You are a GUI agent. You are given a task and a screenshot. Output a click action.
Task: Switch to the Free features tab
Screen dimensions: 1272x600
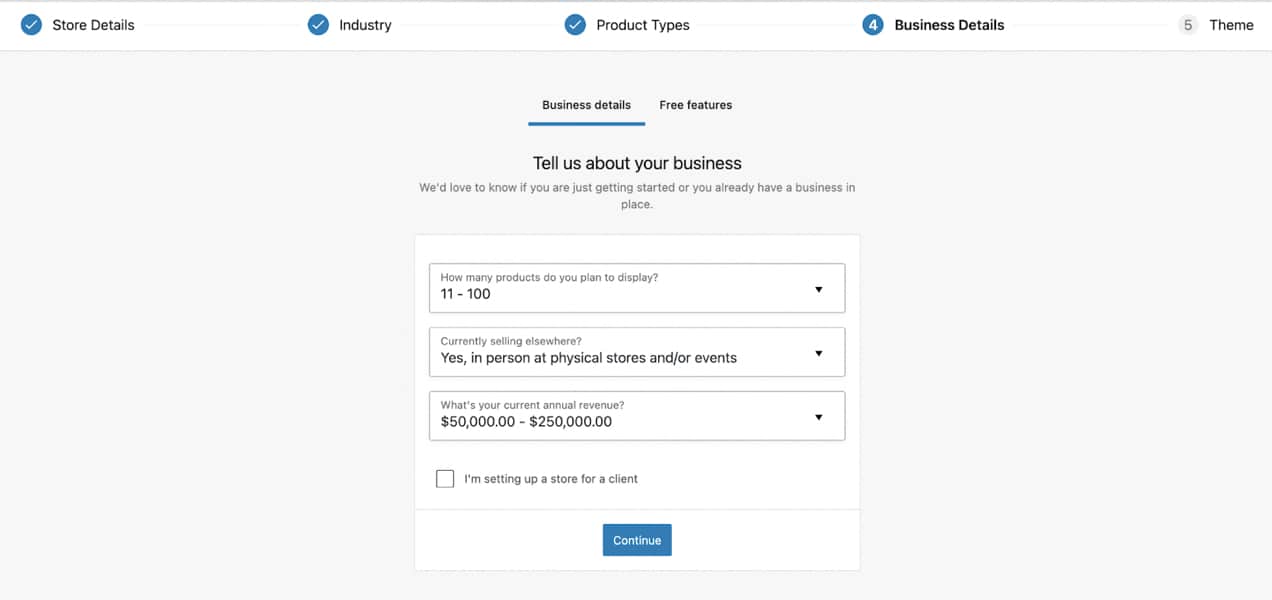[x=695, y=104]
